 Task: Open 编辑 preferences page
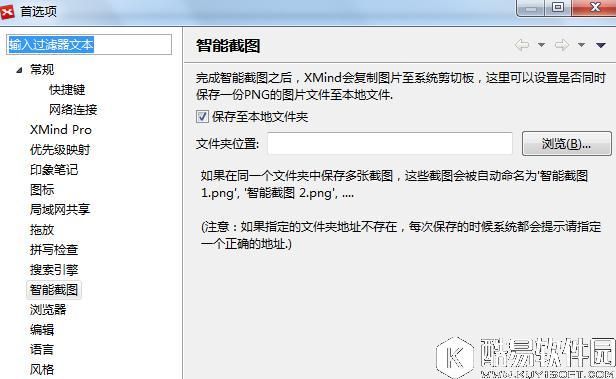click(x=42, y=330)
